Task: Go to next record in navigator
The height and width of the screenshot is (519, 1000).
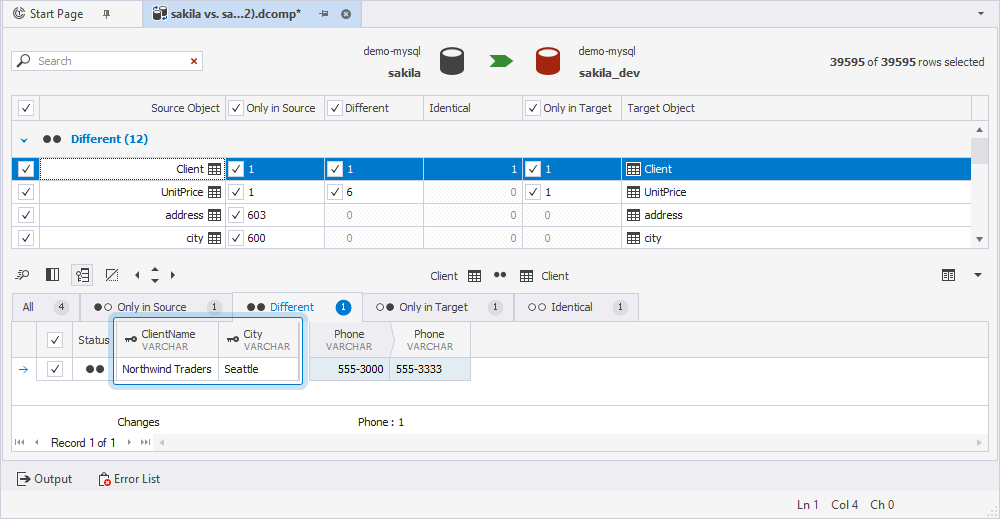Action: click(129, 442)
